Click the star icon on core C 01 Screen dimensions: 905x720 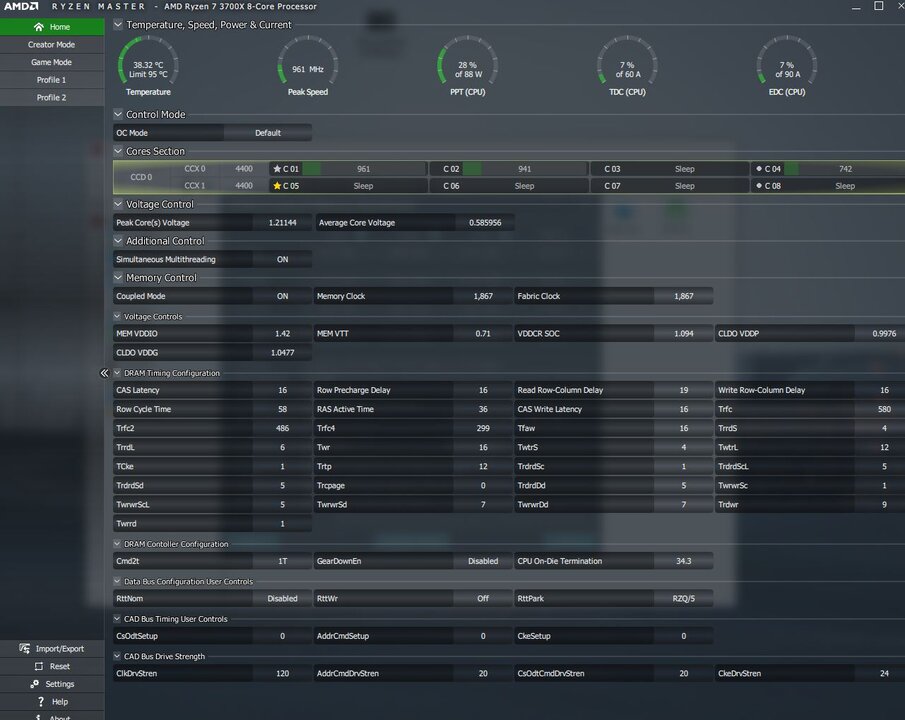277,169
